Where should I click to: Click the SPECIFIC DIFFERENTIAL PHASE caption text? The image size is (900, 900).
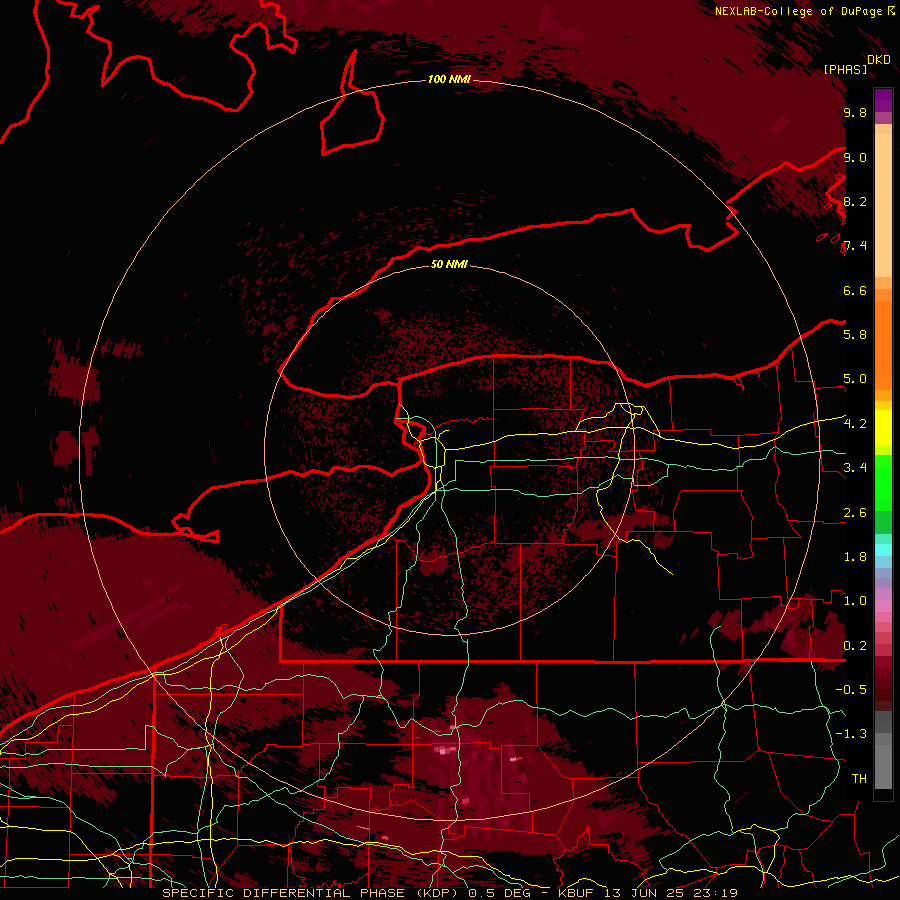284,893
